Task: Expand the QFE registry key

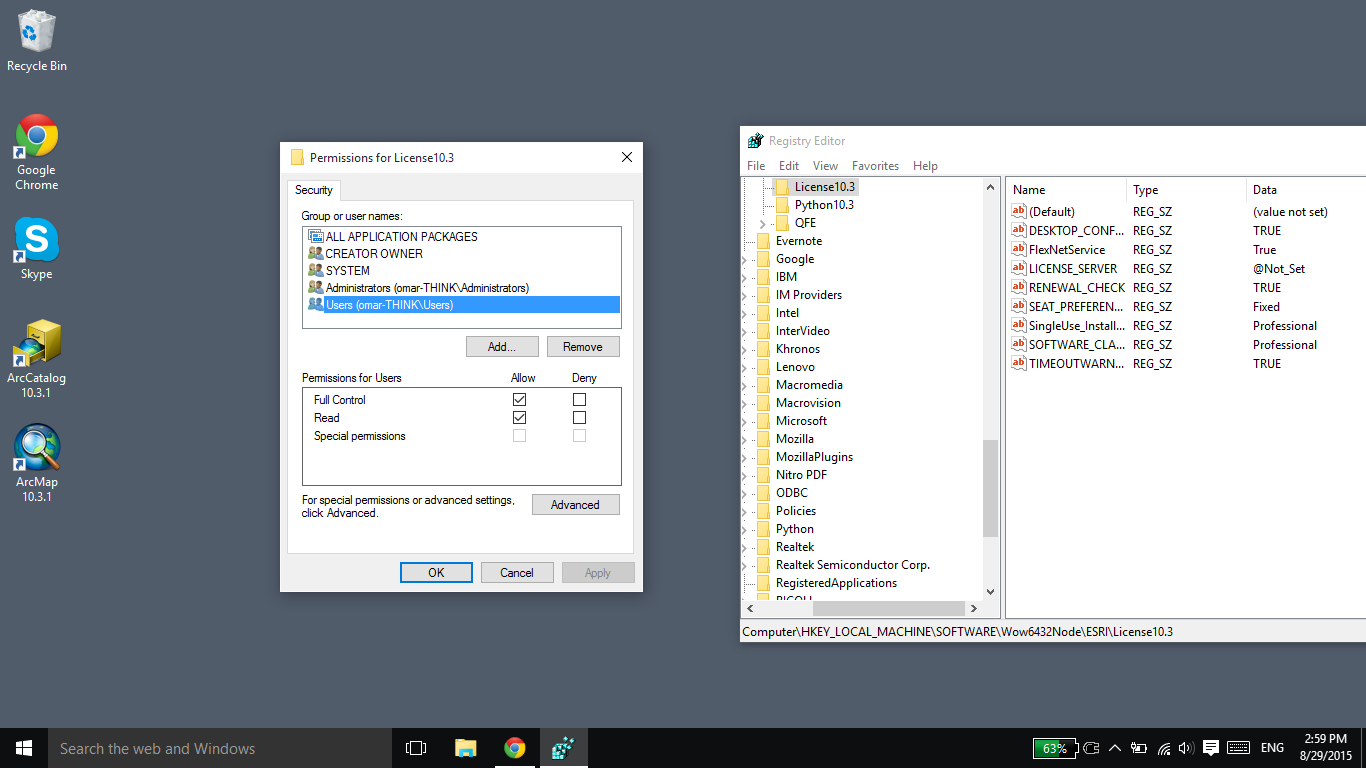Action: (x=763, y=223)
